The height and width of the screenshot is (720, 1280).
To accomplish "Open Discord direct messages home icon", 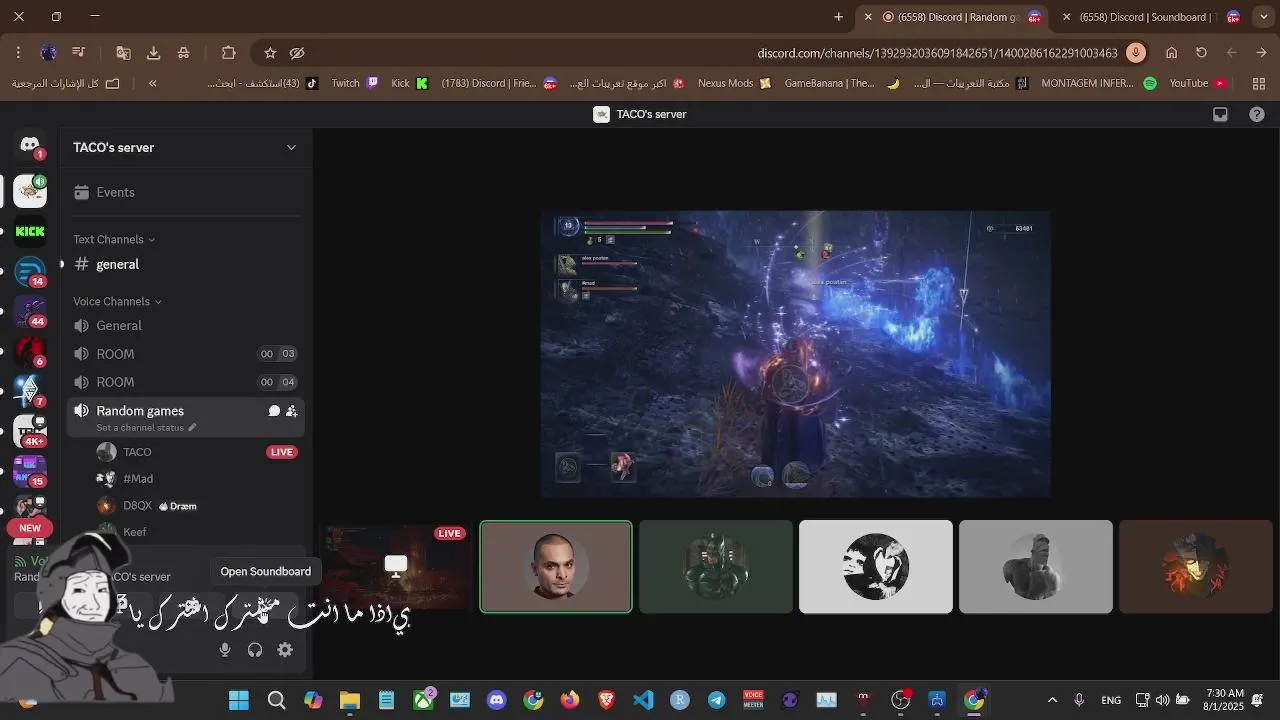I will [30, 146].
